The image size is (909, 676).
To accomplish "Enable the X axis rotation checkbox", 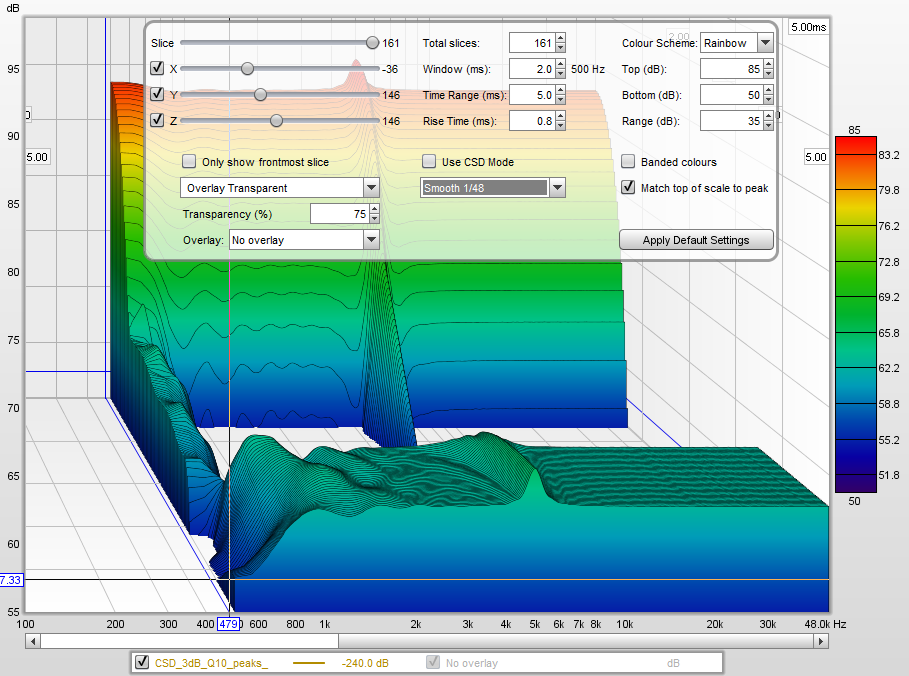I will 157,68.
